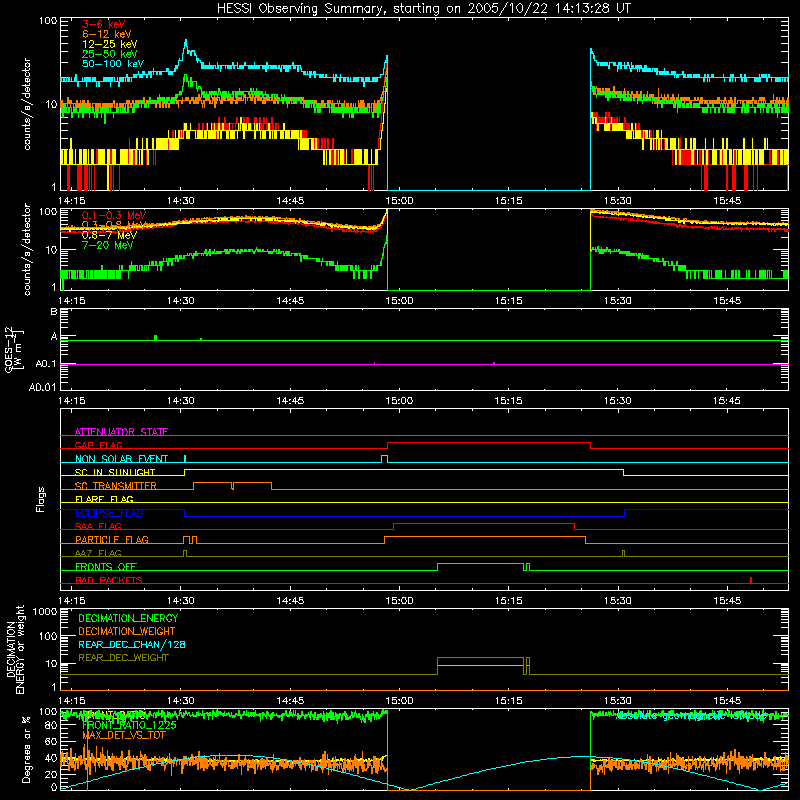The image size is (800, 800).
Task: Select the PARTICLE_FLAG label
Action: click(112, 540)
